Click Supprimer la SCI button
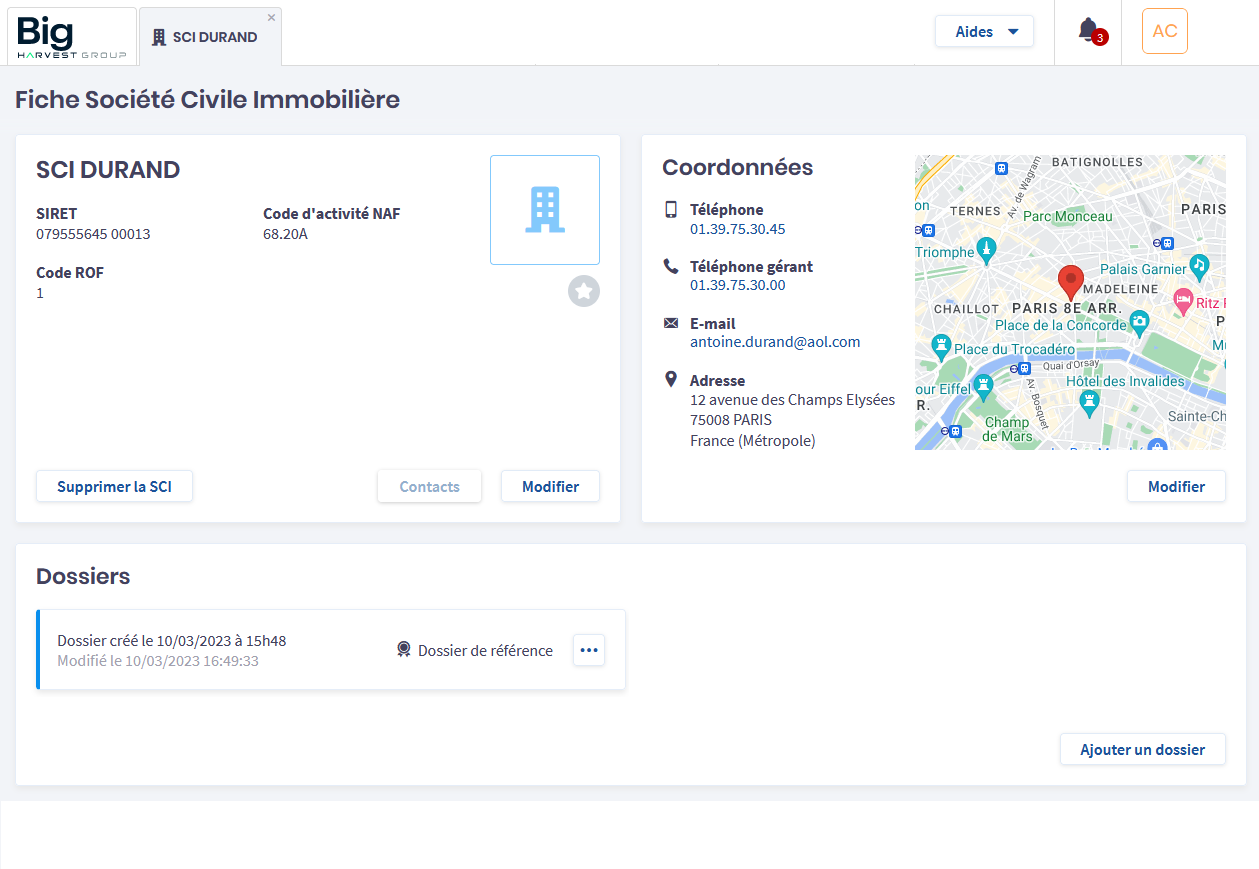 (114, 486)
